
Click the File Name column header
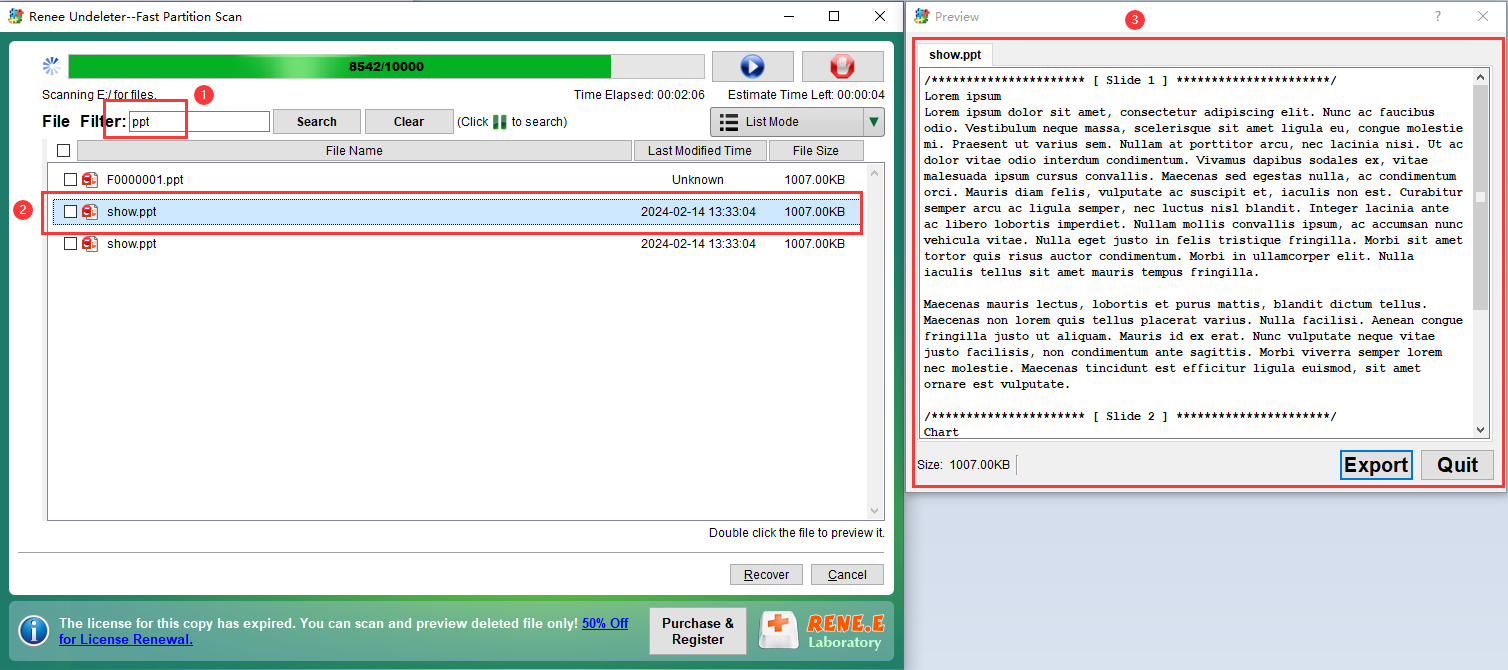pos(354,151)
